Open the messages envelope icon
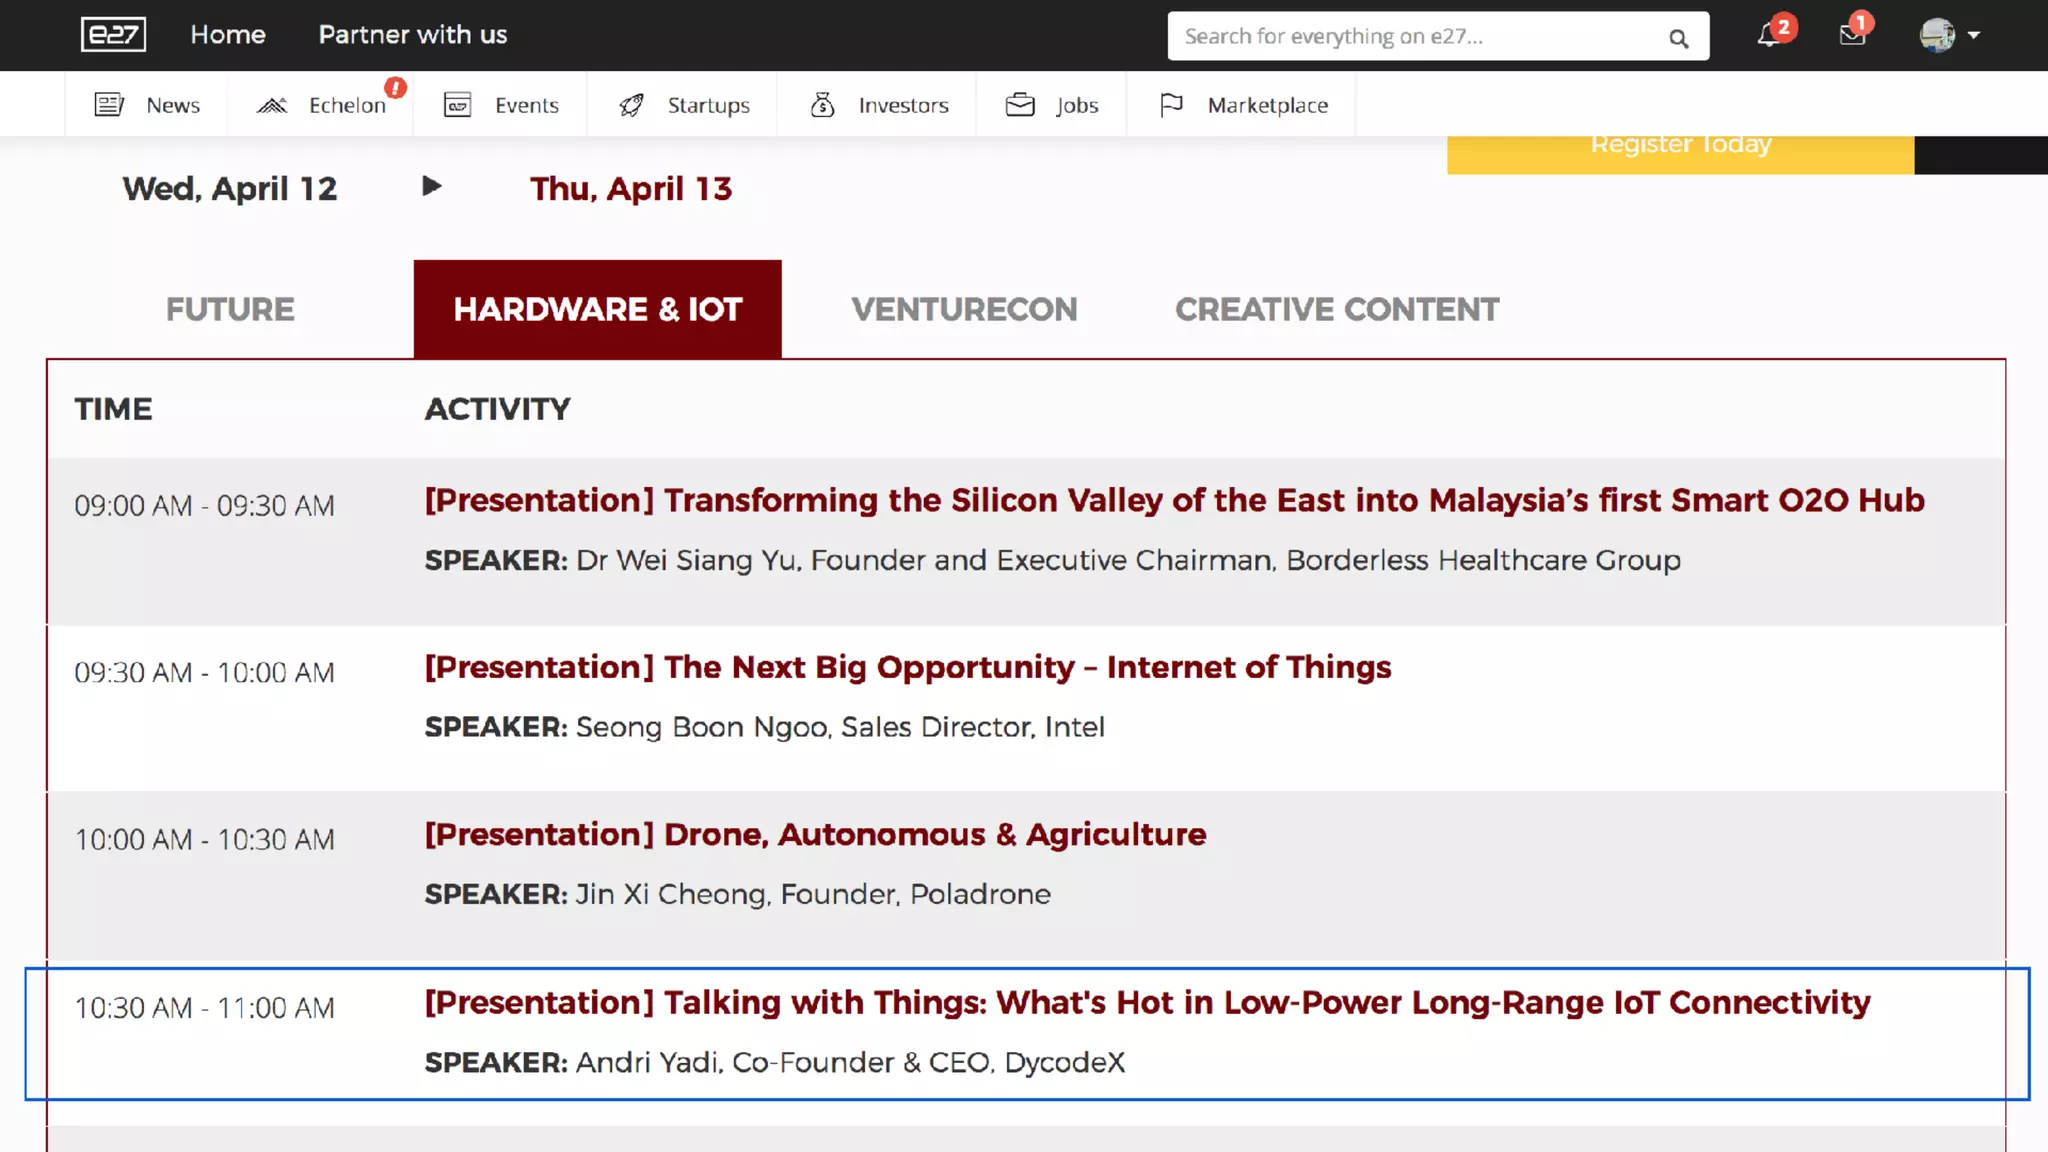Image resolution: width=2048 pixels, height=1152 pixels. tap(1851, 36)
